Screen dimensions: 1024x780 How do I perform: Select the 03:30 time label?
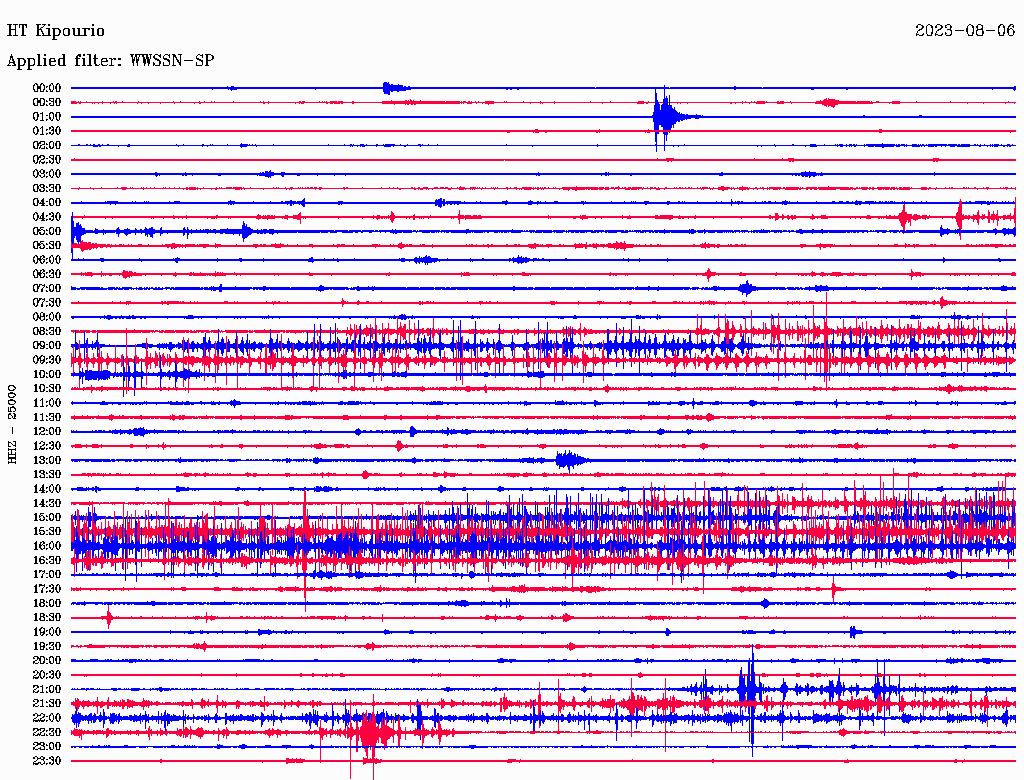pyautogui.click(x=47, y=189)
